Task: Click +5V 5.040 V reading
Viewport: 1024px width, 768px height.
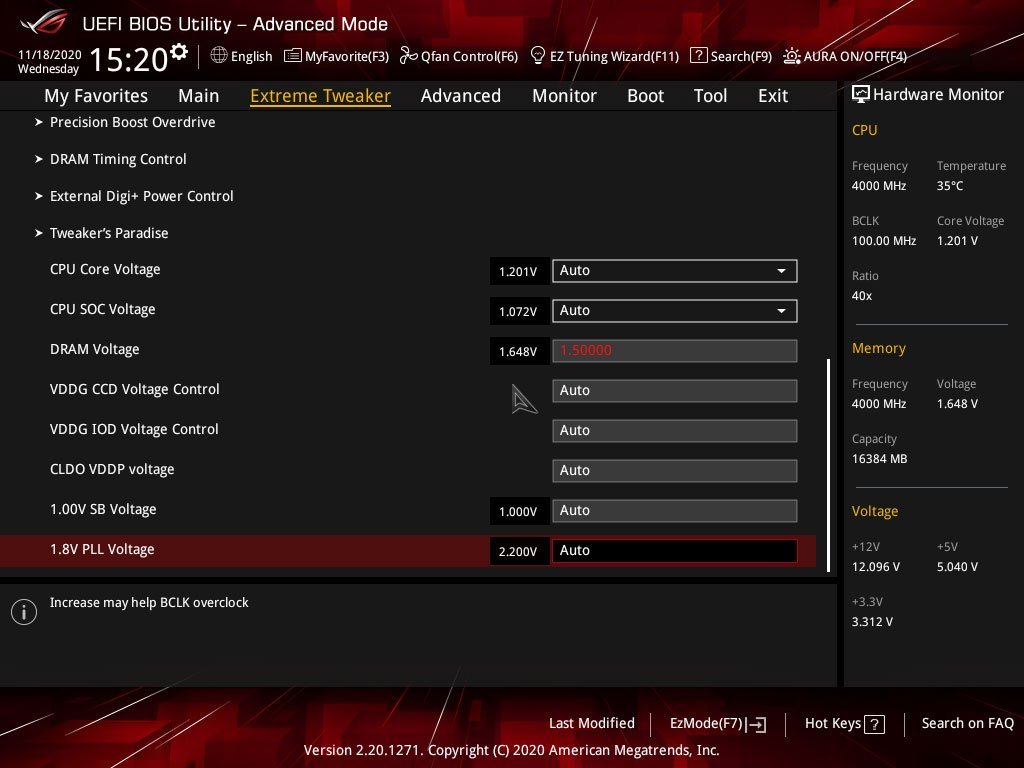Action: (x=957, y=567)
